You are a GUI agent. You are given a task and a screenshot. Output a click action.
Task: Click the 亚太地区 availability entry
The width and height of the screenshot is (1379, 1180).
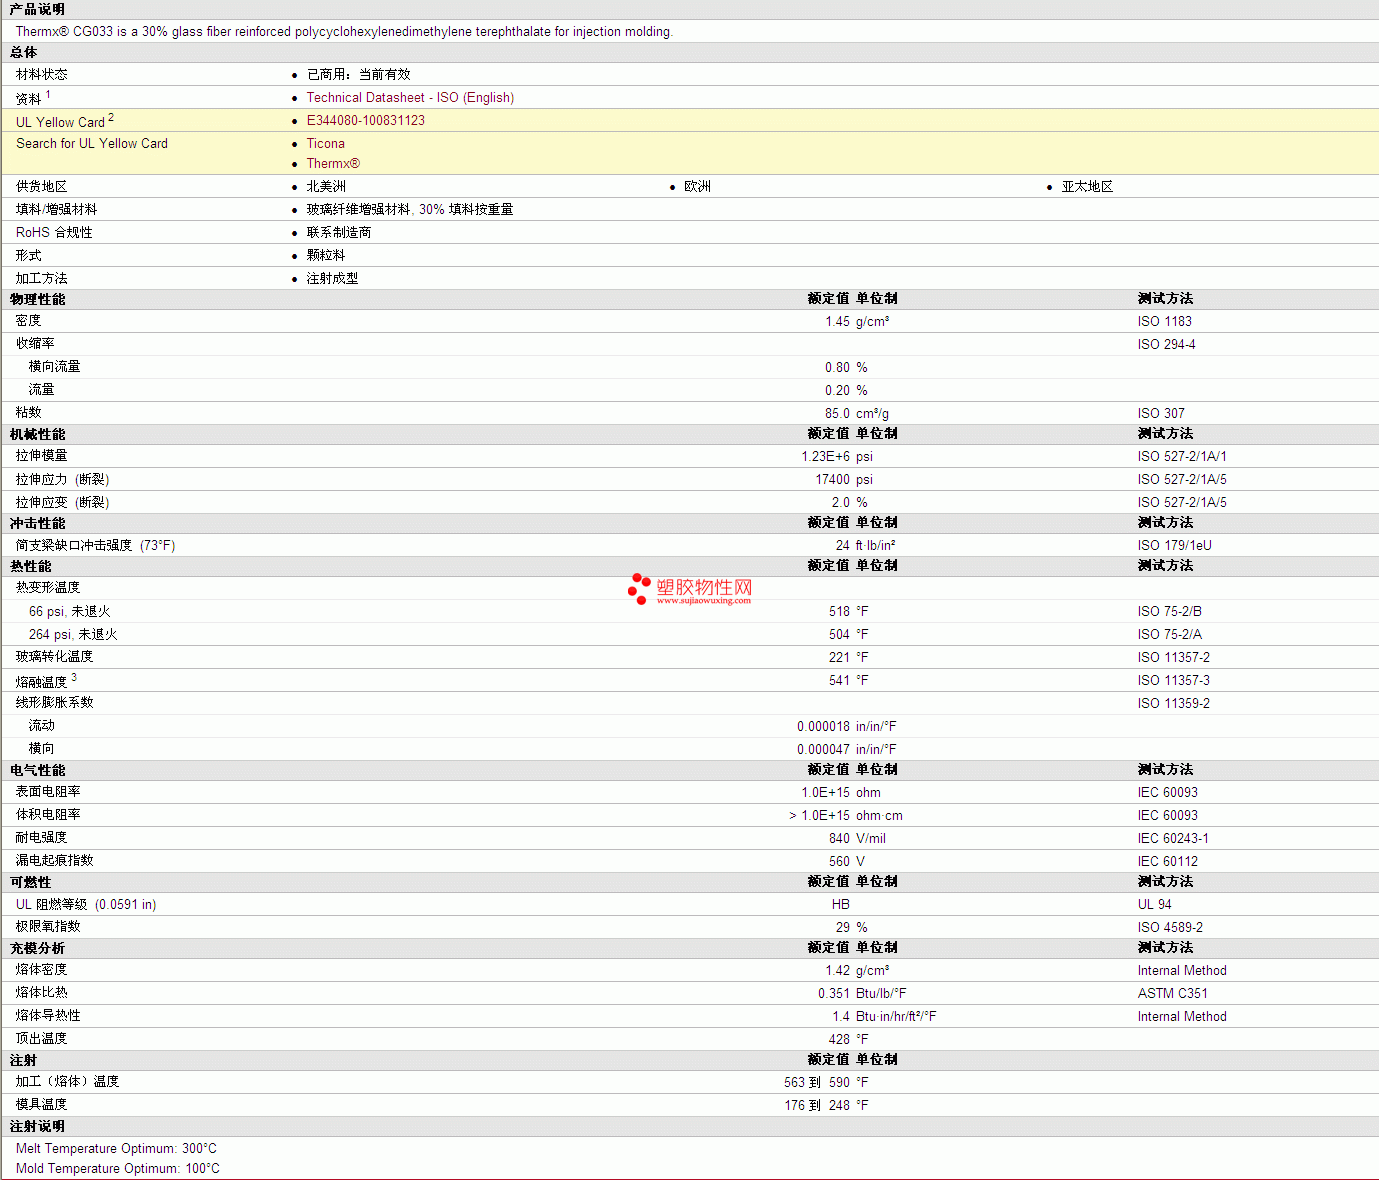click(x=1087, y=187)
